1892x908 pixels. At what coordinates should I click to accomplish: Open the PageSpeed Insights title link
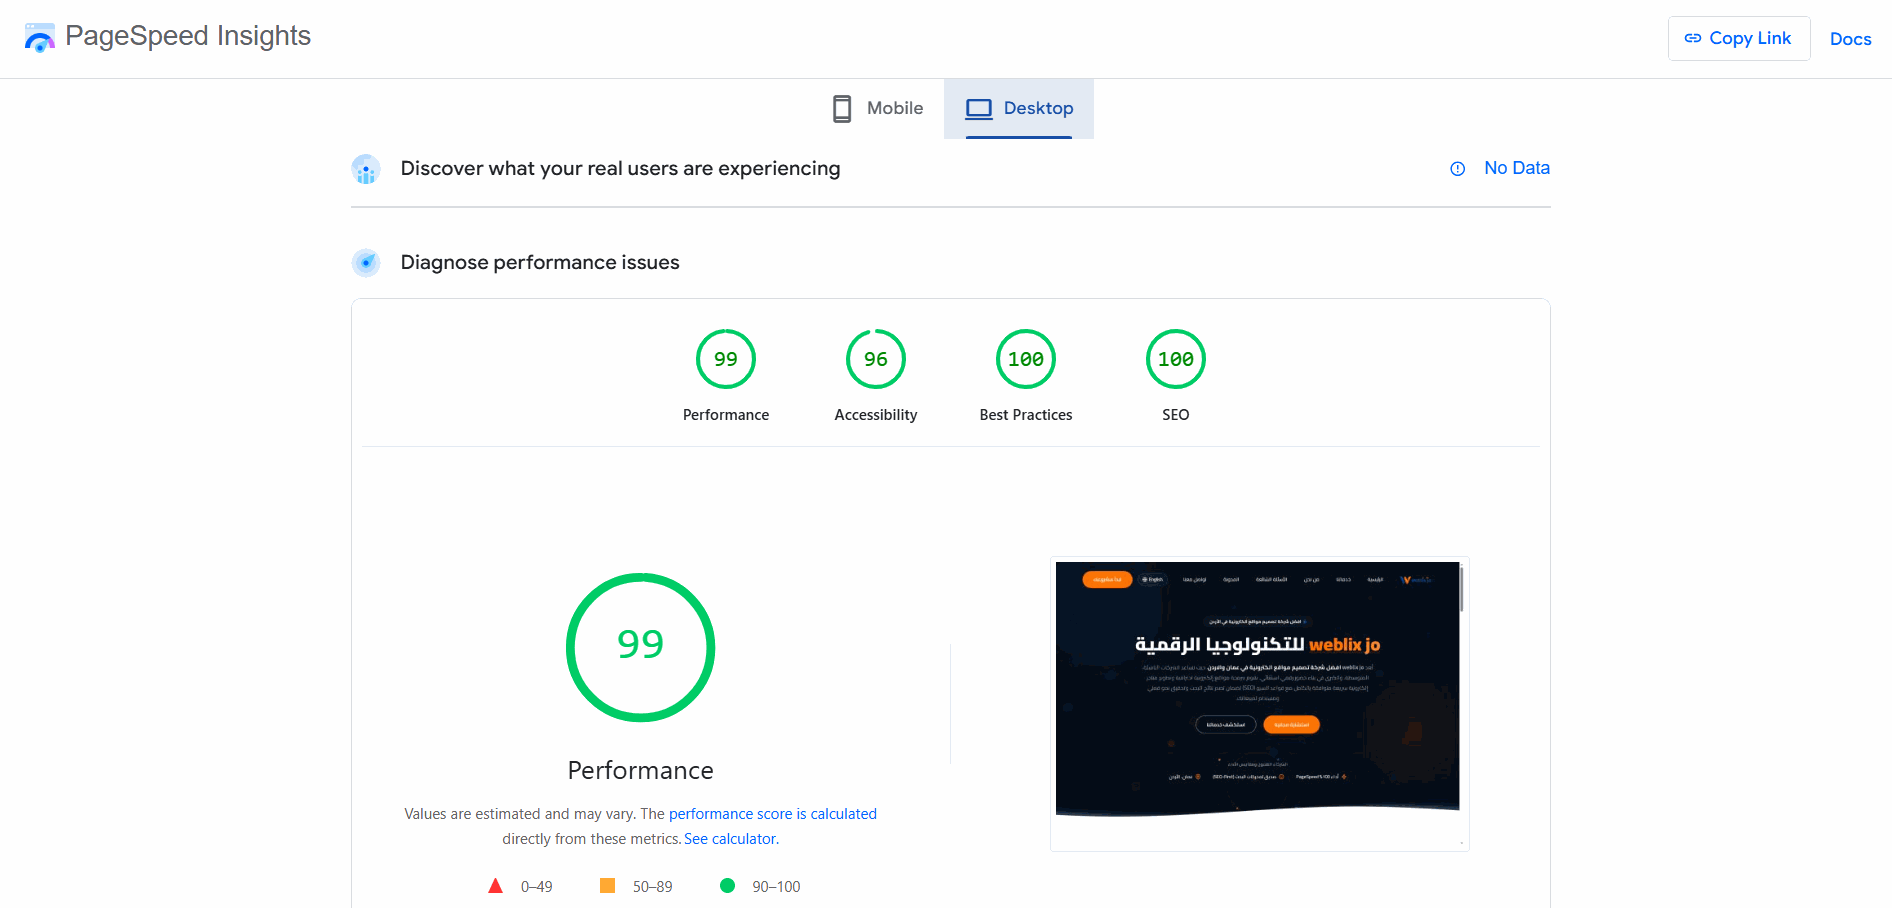(x=188, y=36)
